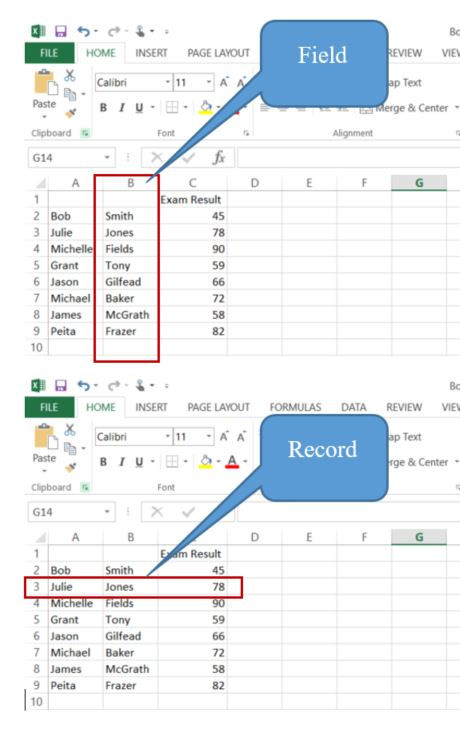
Task: Toggle Bold in the lower Excel ribbon
Action: point(103,462)
